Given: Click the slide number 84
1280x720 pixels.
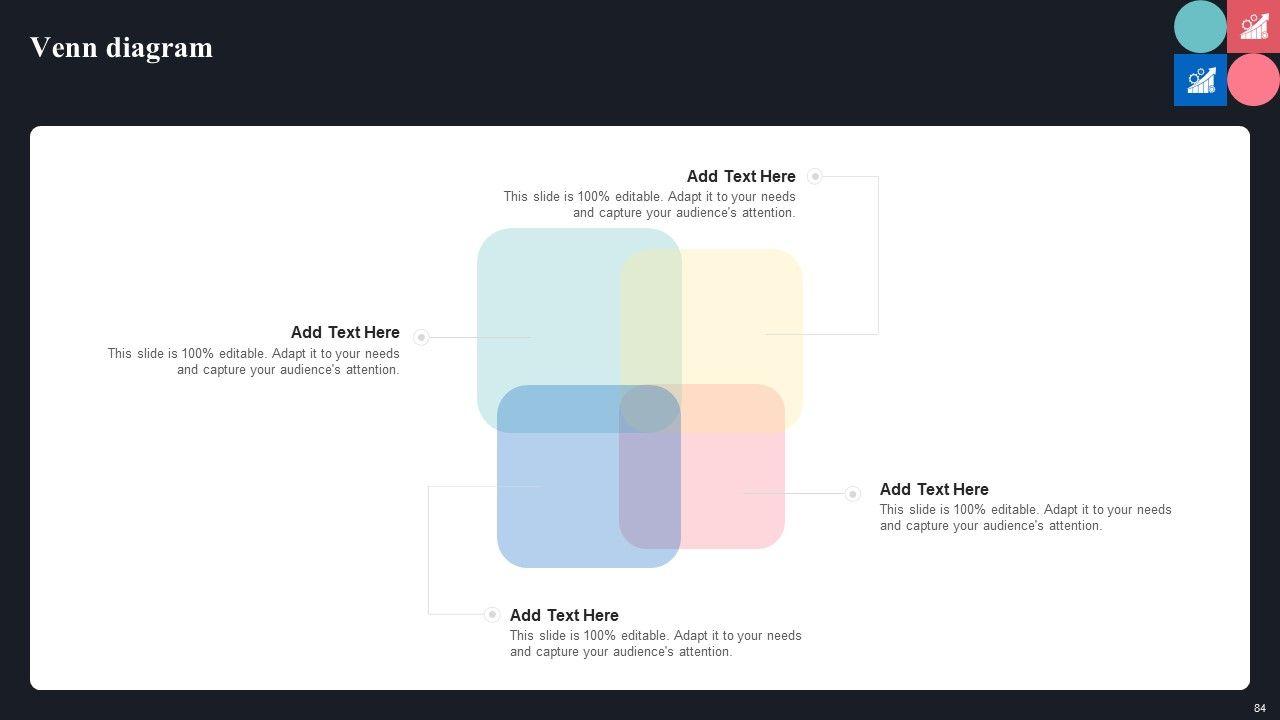Looking at the screenshot, I should pos(1260,708).
